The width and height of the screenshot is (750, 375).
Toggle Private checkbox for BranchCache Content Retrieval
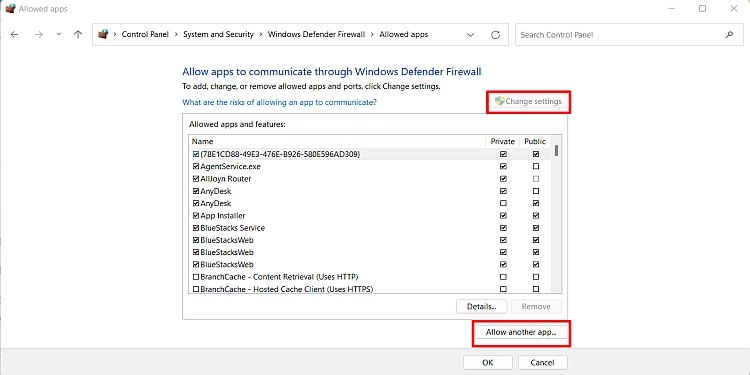pos(503,277)
